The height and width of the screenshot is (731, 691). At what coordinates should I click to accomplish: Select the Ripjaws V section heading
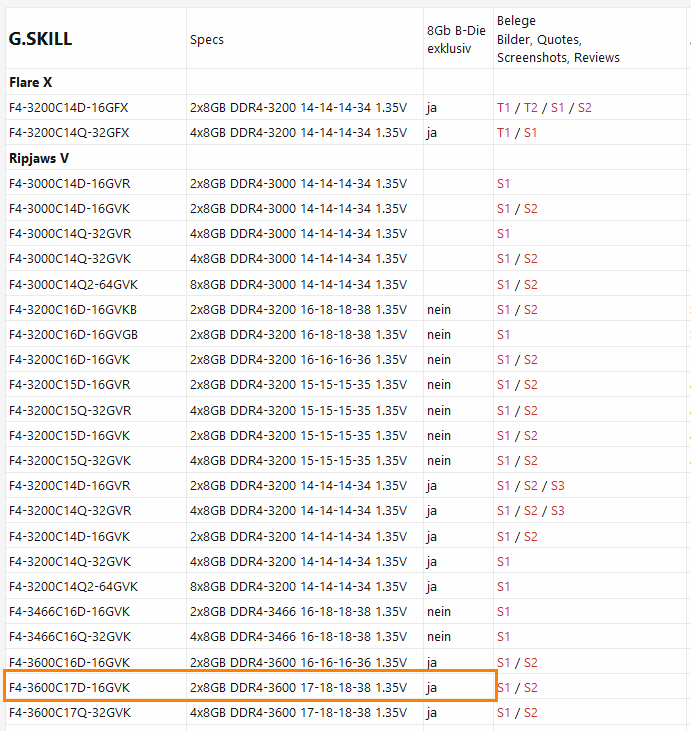click(x=39, y=159)
